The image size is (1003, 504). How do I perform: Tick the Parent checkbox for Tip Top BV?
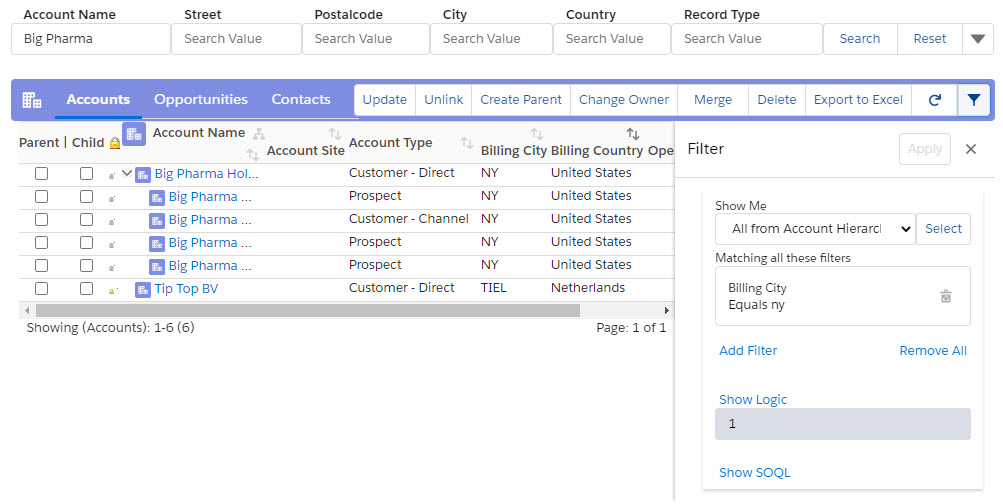point(42,288)
